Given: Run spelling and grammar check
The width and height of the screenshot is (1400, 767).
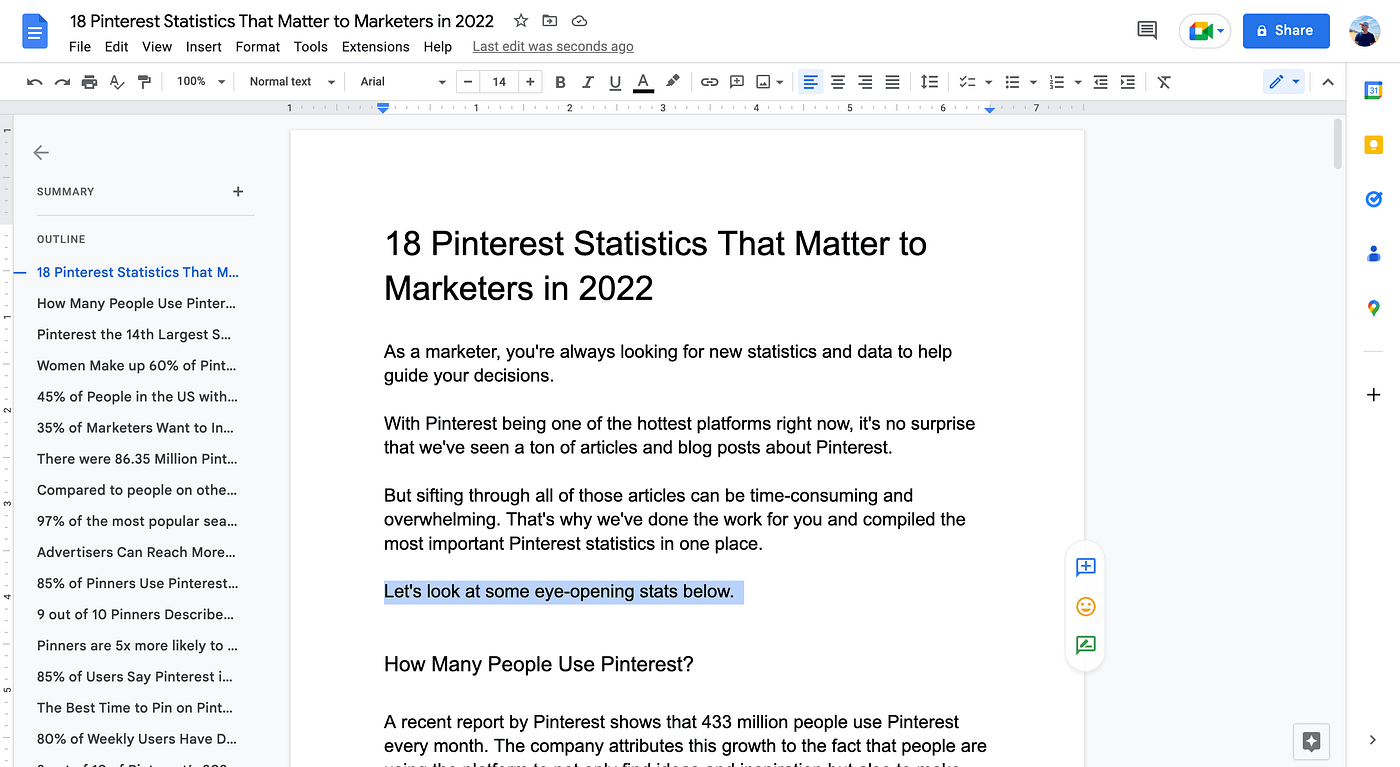Looking at the screenshot, I should 117,82.
